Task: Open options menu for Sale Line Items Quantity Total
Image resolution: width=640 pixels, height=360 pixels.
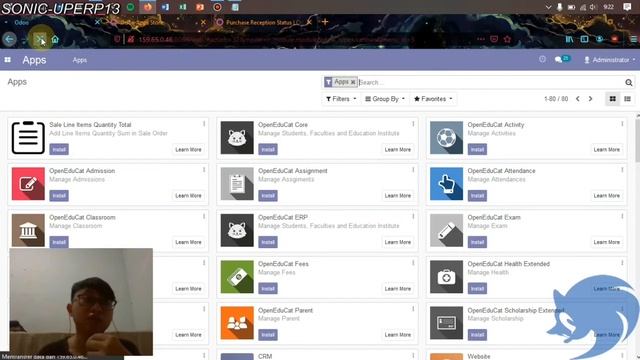Action: pos(204,124)
